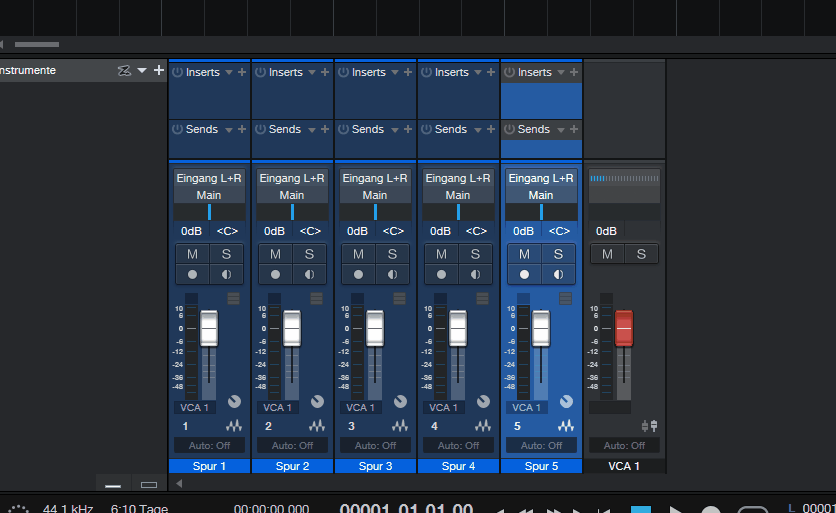The width and height of the screenshot is (836, 513).
Task: Switch to wide console view button
Action: click(x=149, y=485)
